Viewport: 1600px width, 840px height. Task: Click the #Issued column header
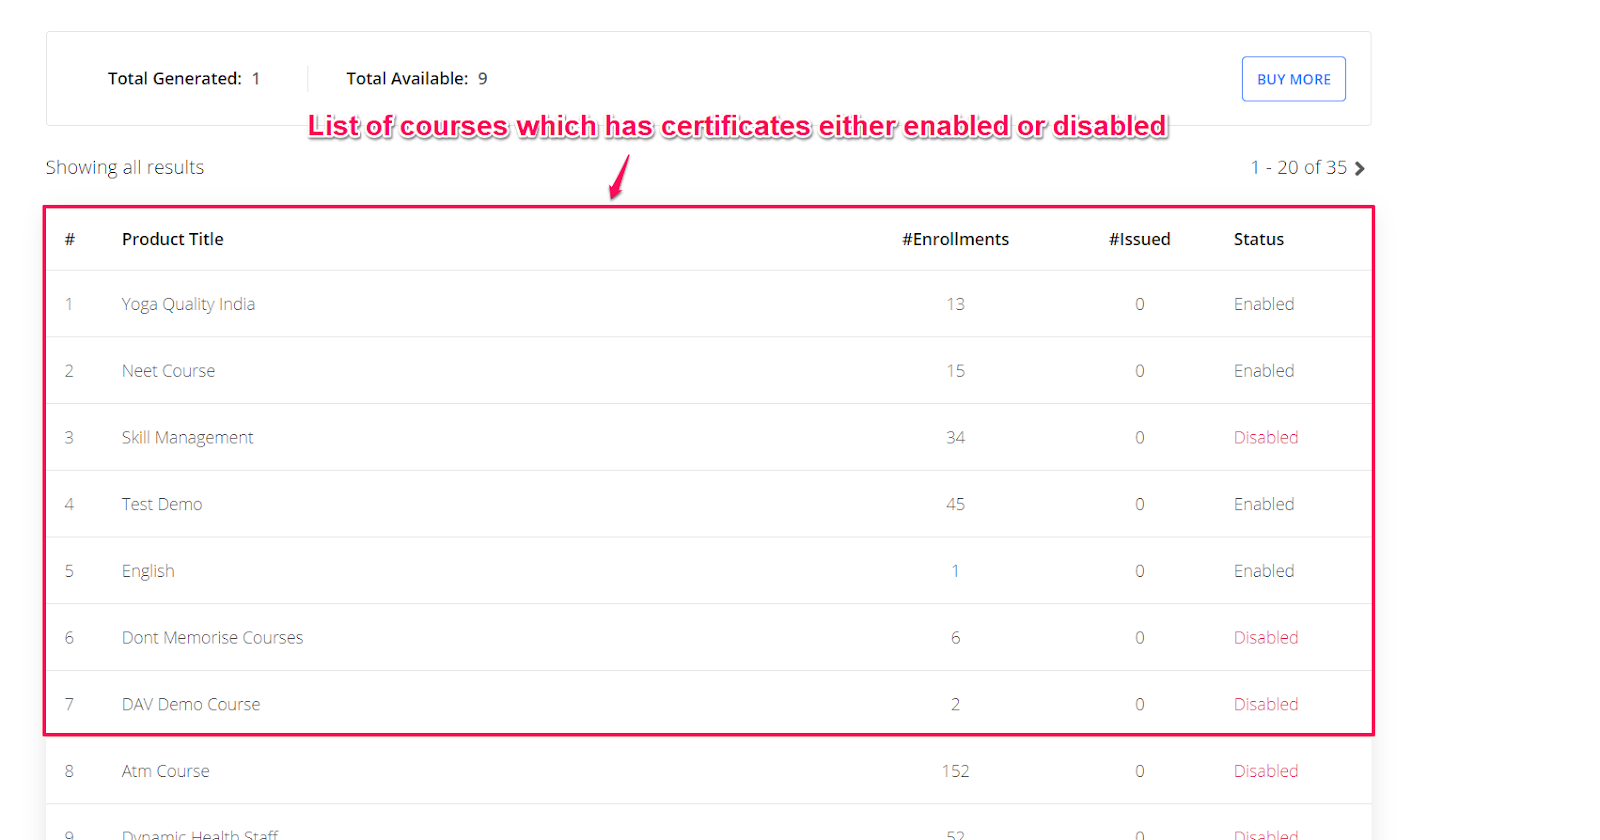(1139, 239)
